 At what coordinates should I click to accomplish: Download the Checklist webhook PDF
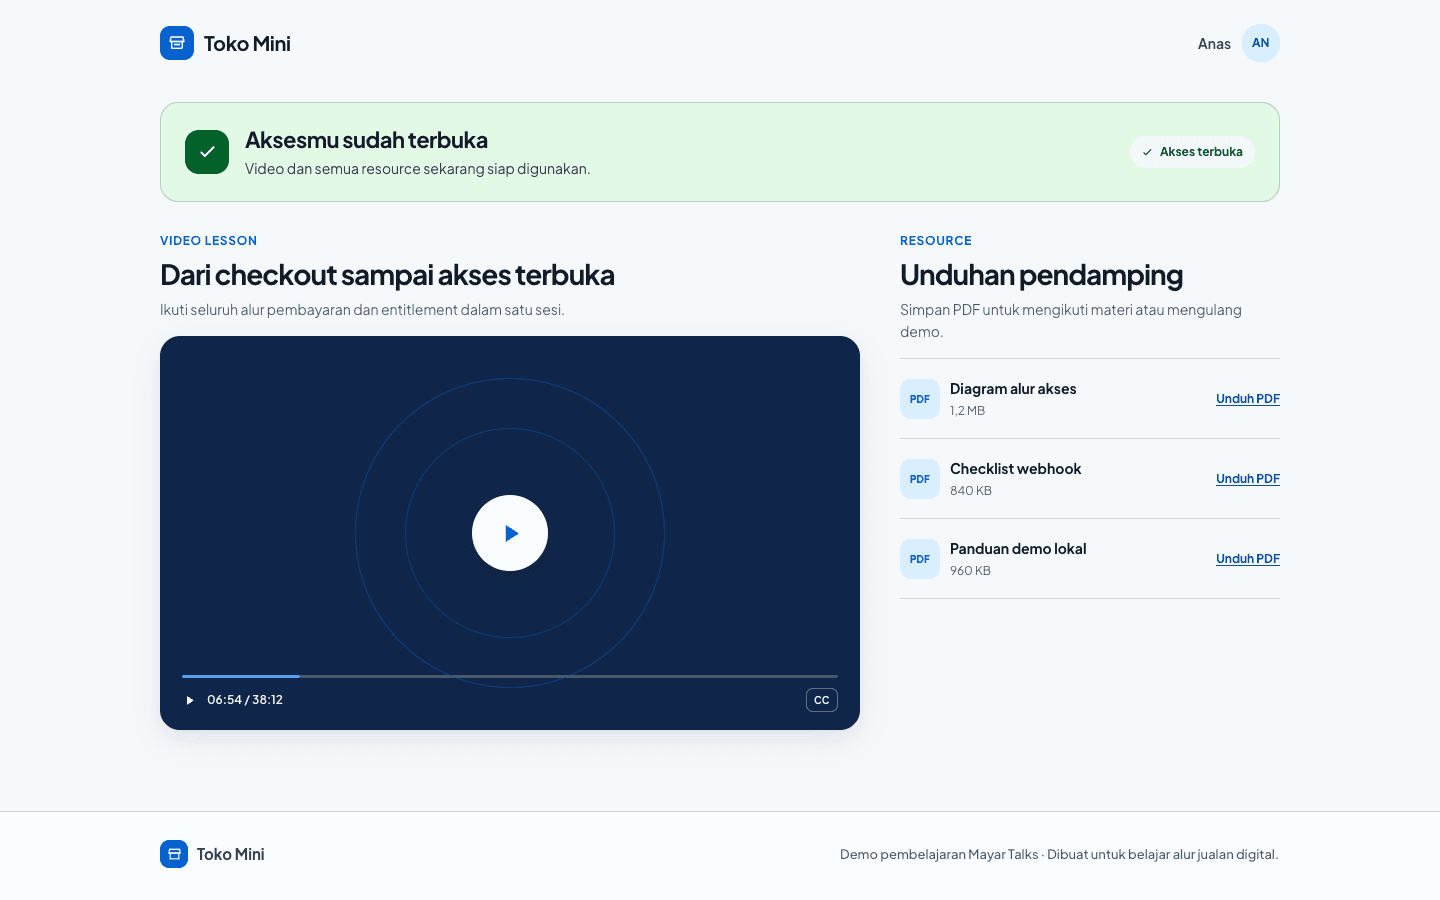click(x=1248, y=479)
